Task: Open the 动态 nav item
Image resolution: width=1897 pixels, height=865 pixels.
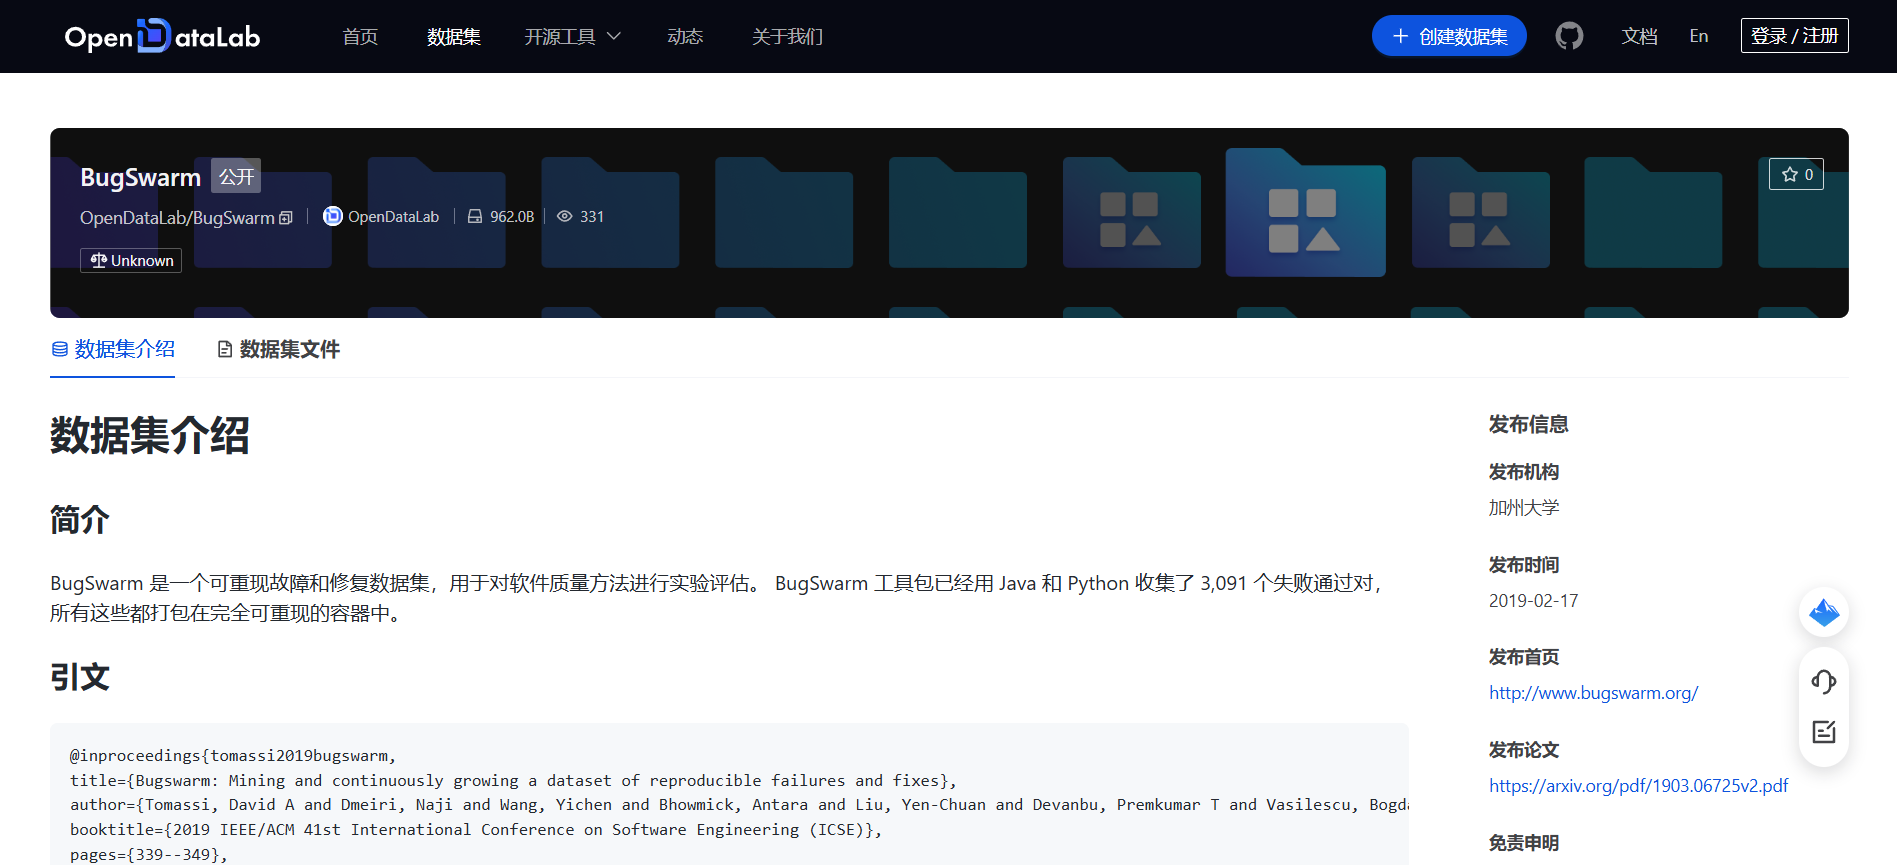Action: pyautogui.click(x=685, y=36)
